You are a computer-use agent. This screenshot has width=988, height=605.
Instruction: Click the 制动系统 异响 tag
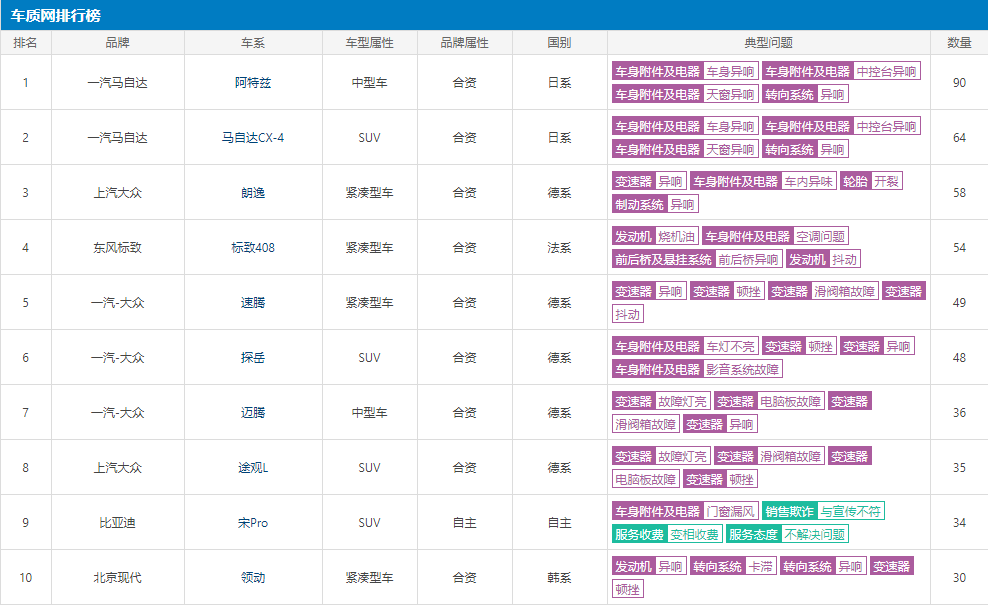tap(655, 204)
